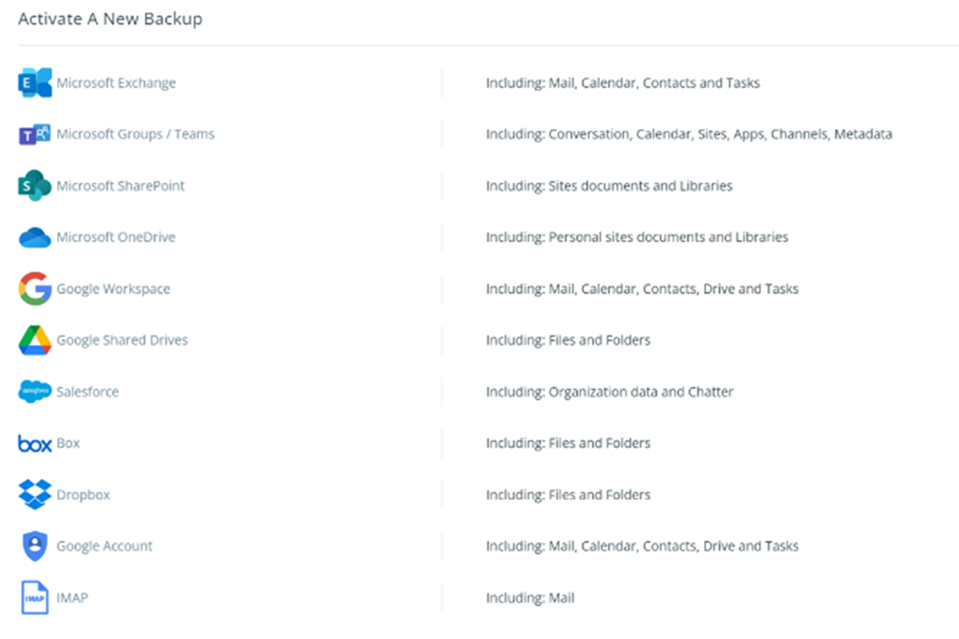Activate Google Workspace backup
959x639 pixels.
tap(113, 289)
